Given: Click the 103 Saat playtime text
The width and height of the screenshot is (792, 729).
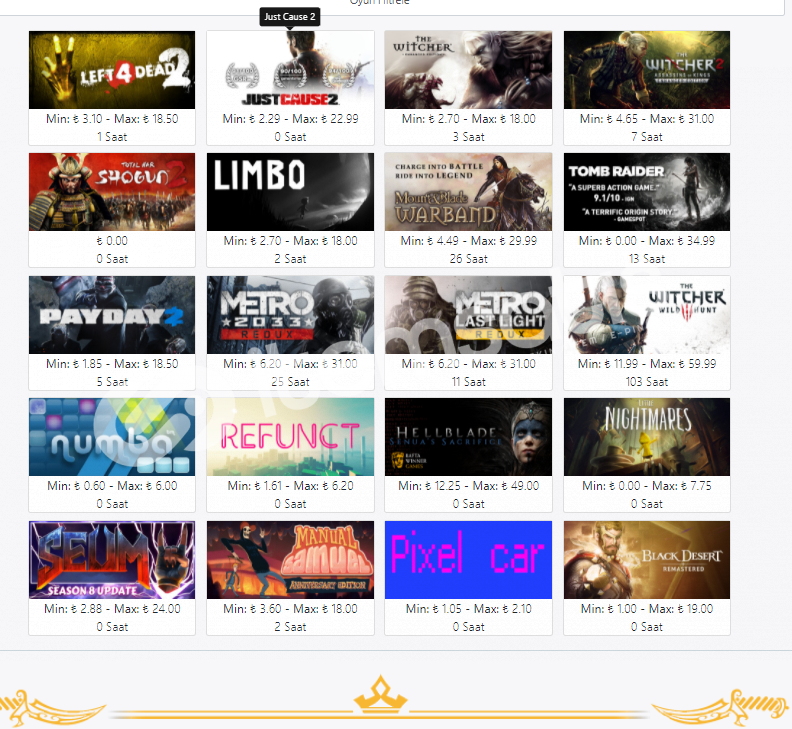Looking at the screenshot, I should [647, 382].
